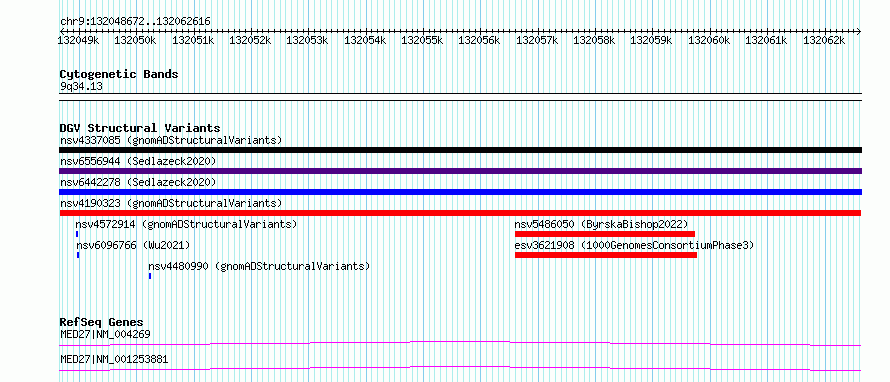This screenshot has height=382, width=890.
Task: Click the 132058k ruler position
Action: pyautogui.click(x=594, y=41)
